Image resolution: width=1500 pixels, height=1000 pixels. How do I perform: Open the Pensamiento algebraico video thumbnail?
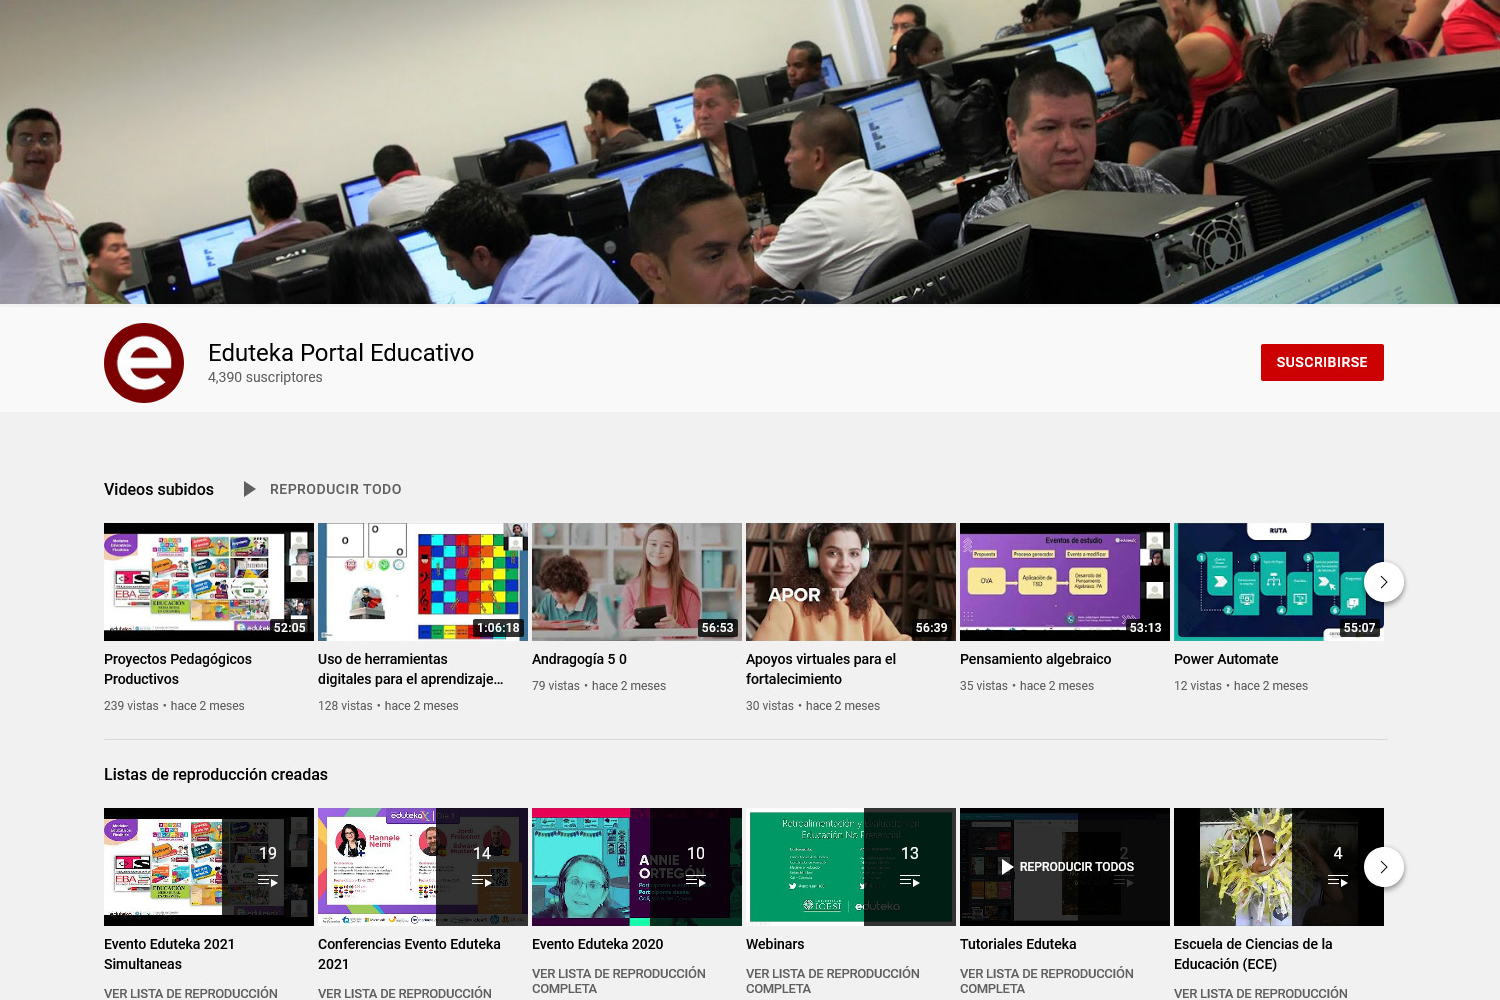pyautogui.click(x=1064, y=581)
